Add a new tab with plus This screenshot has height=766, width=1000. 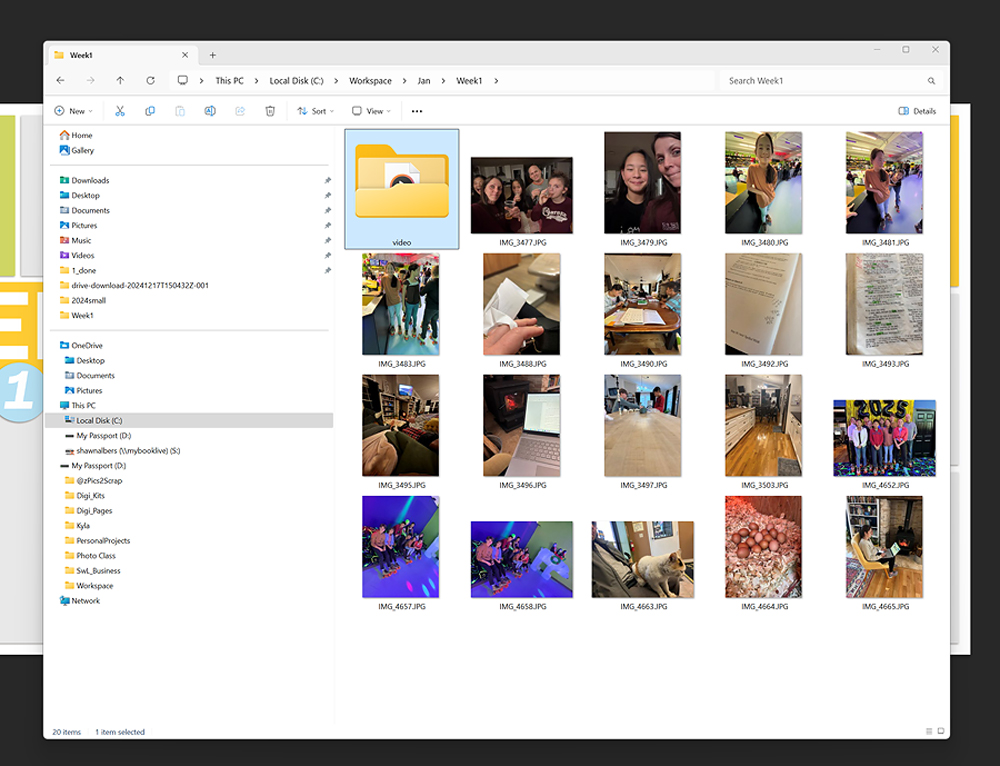tap(213, 55)
